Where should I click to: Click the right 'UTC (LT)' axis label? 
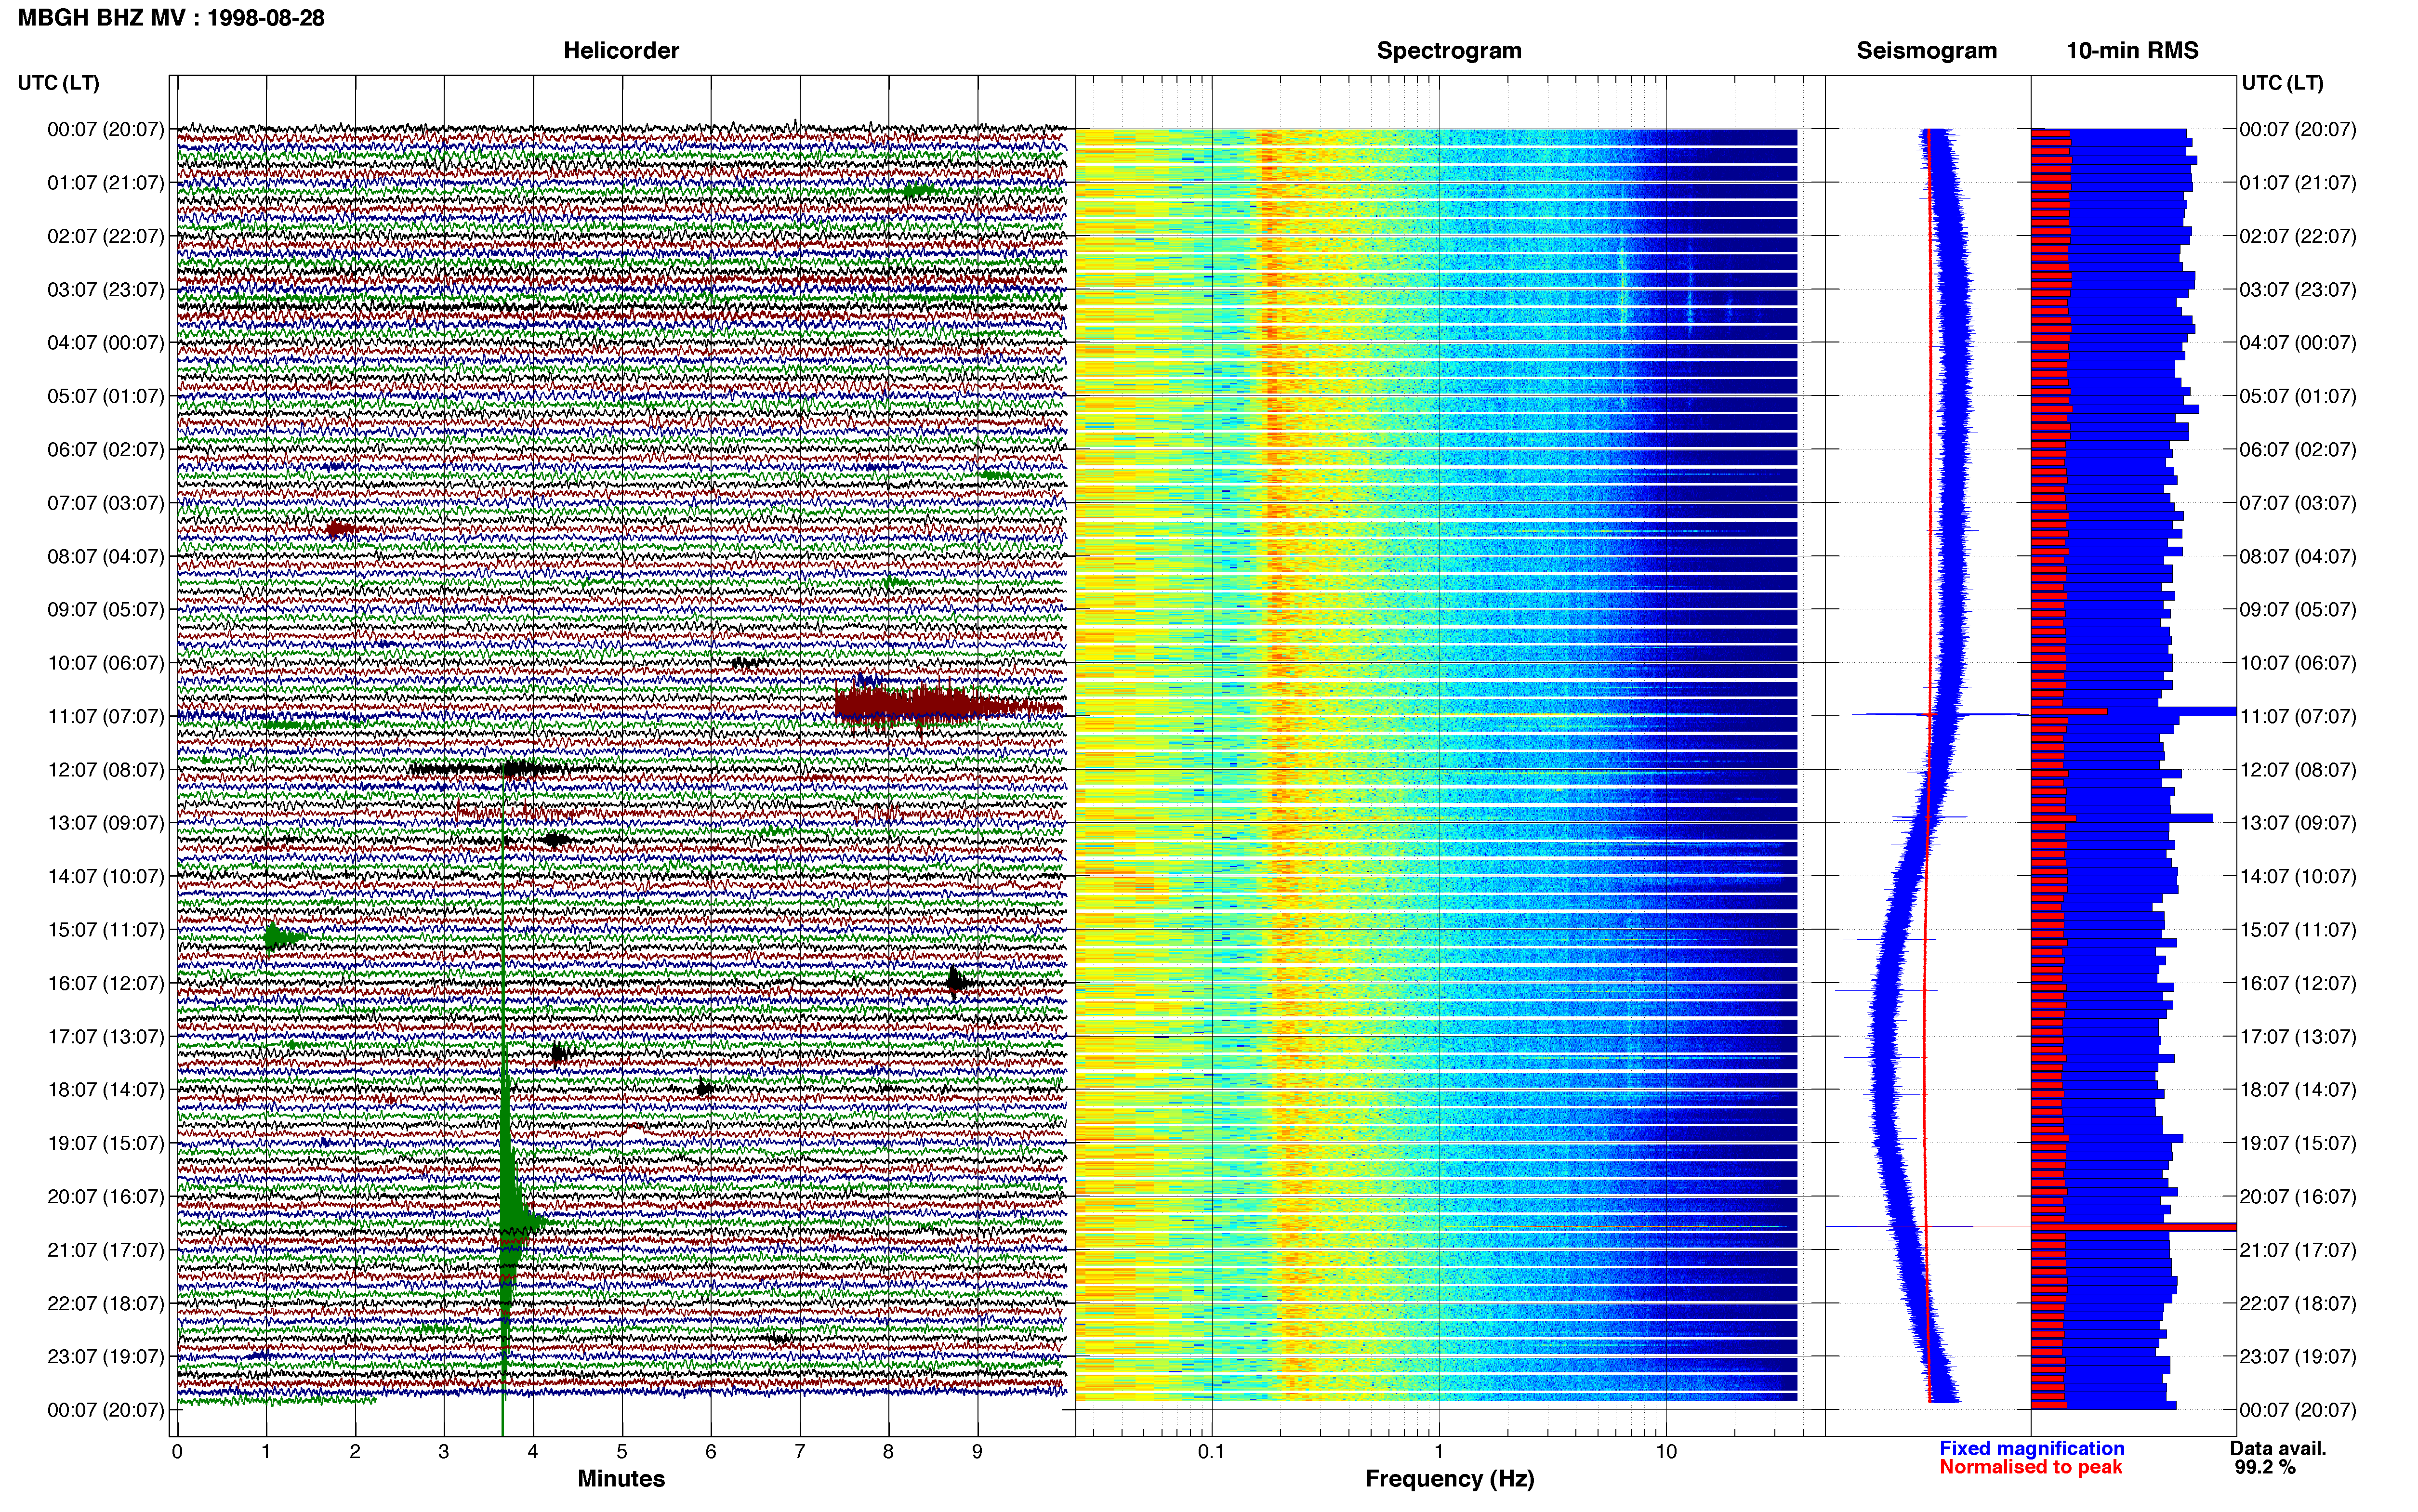tap(2282, 83)
